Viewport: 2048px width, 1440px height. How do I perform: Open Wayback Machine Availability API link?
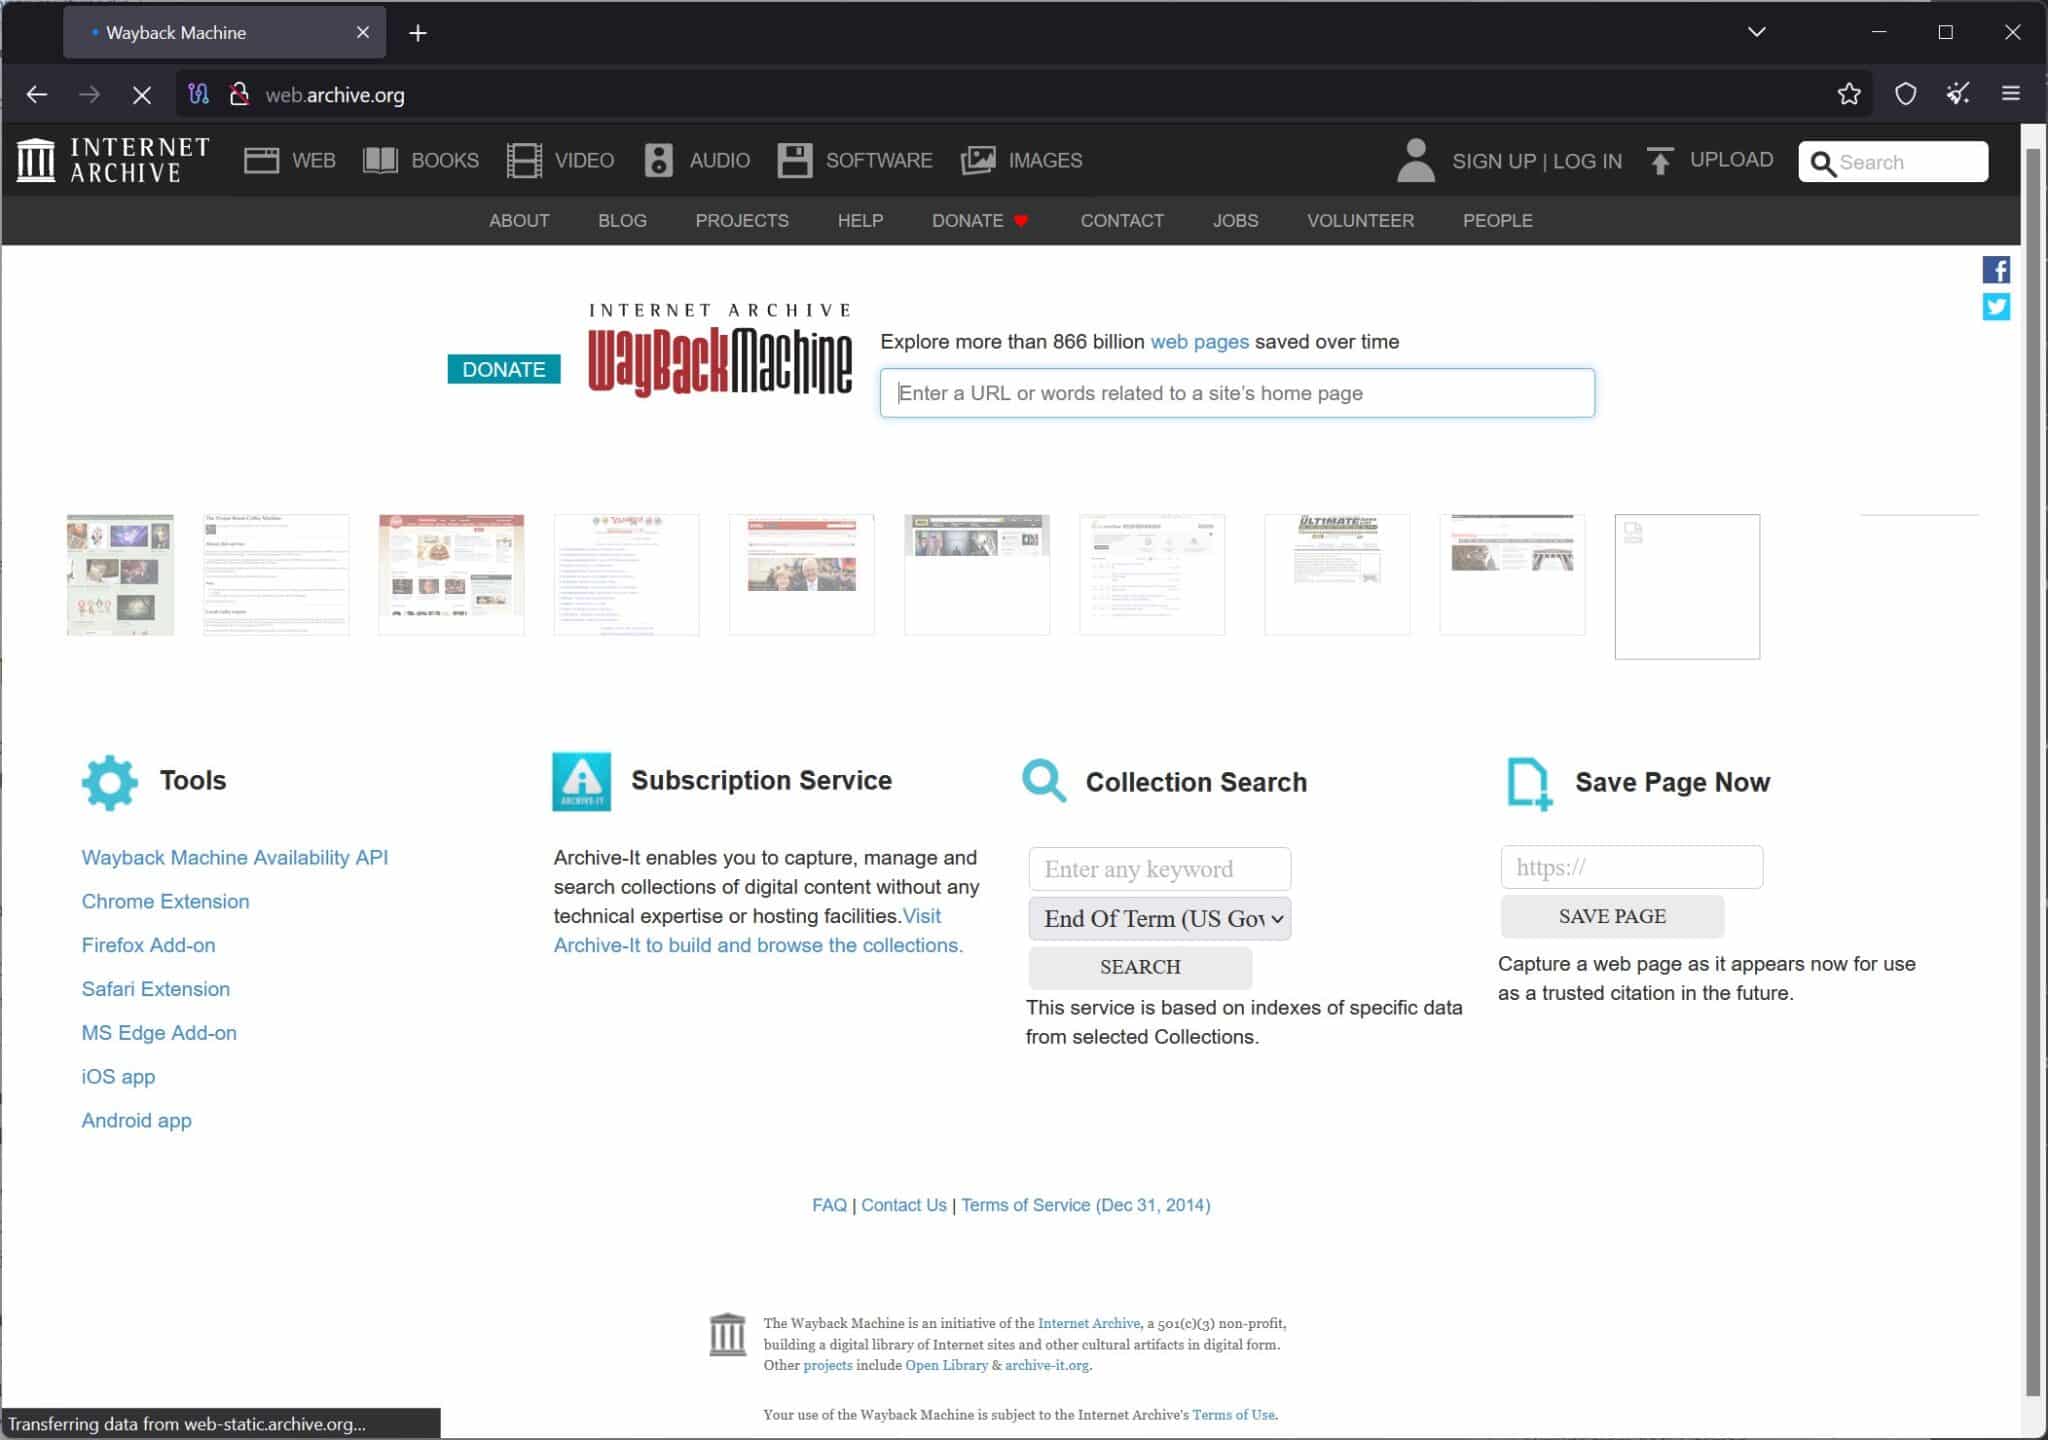[x=235, y=857]
